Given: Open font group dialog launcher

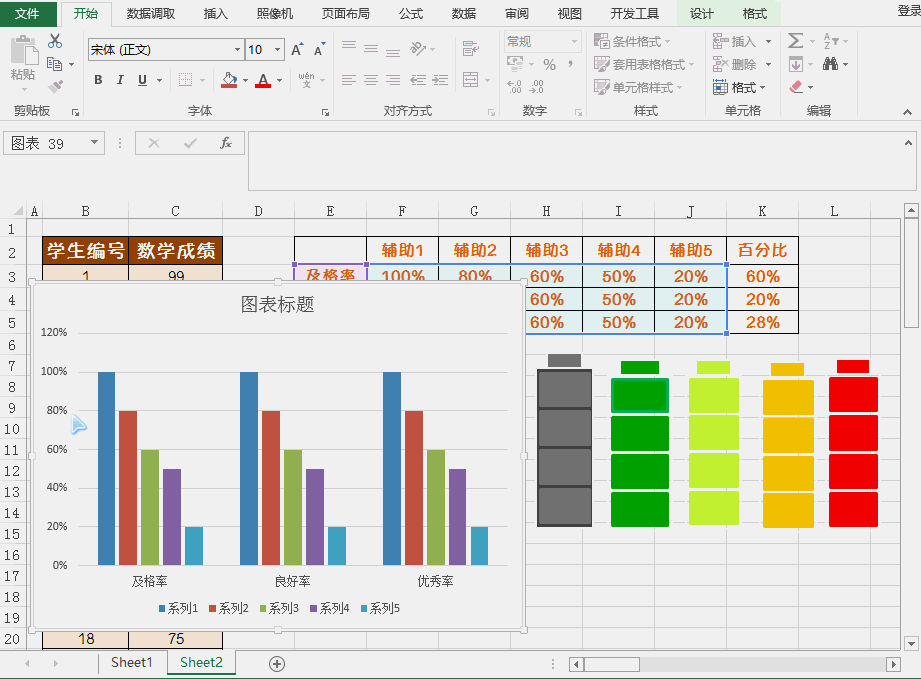Looking at the screenshot, I should pyautogui.click(x=325, y=112).
